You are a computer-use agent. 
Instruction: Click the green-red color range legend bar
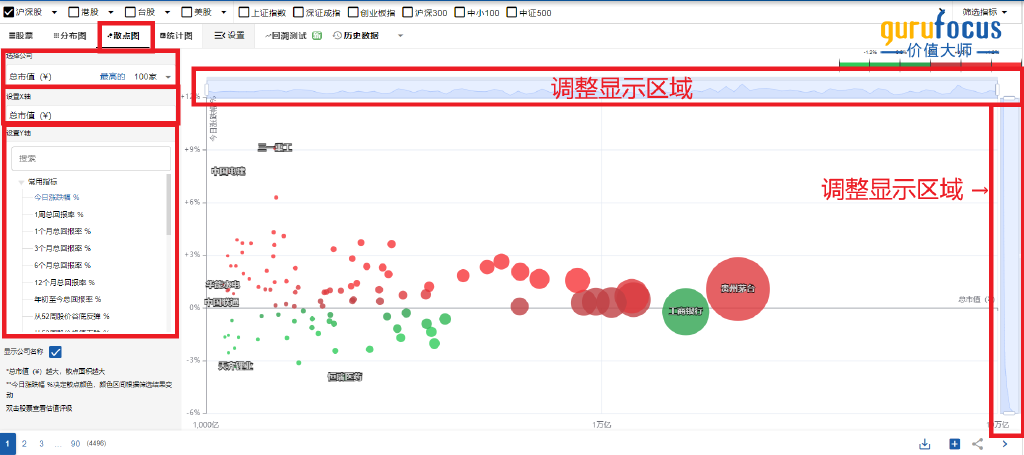(929, 63)
